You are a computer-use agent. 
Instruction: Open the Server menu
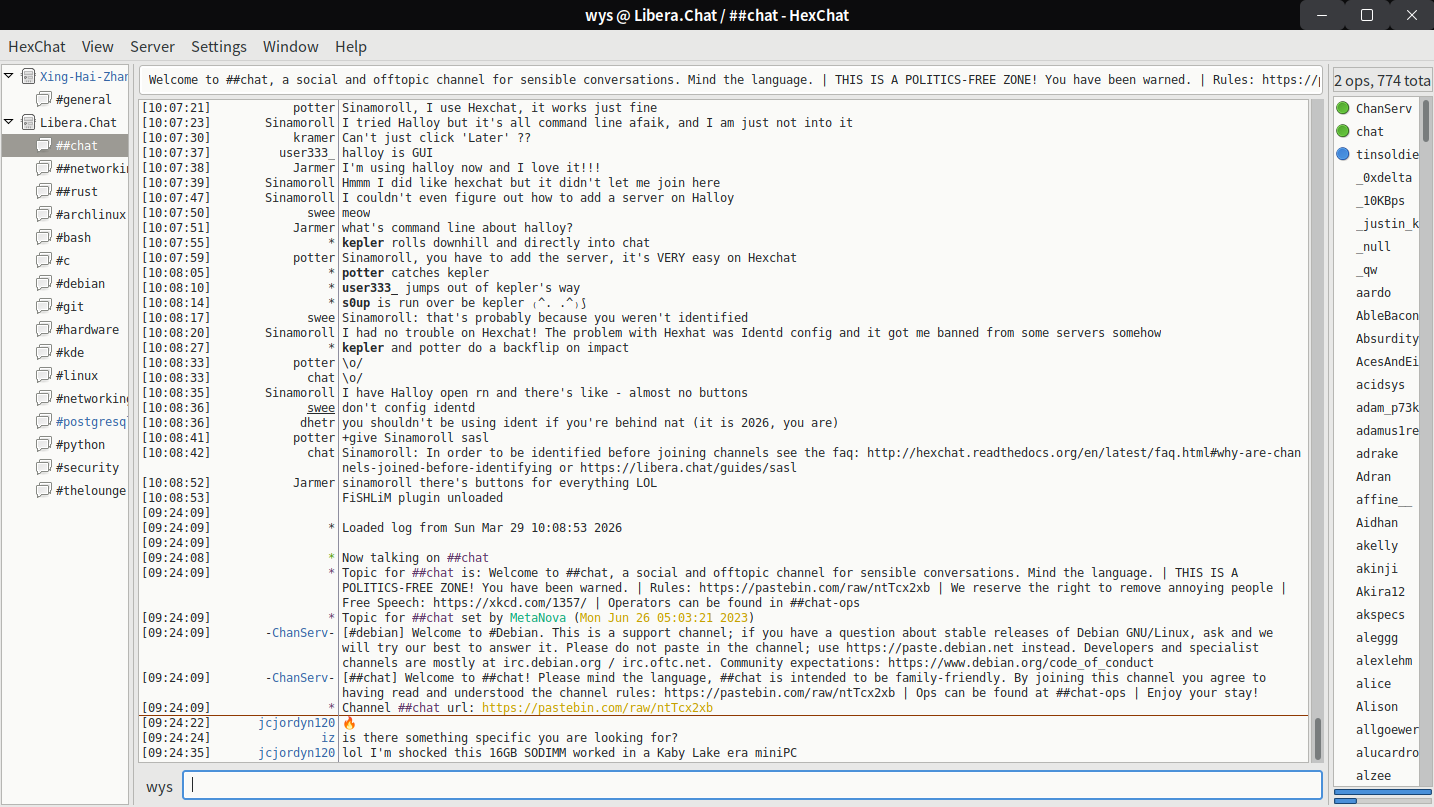(152, 47)
